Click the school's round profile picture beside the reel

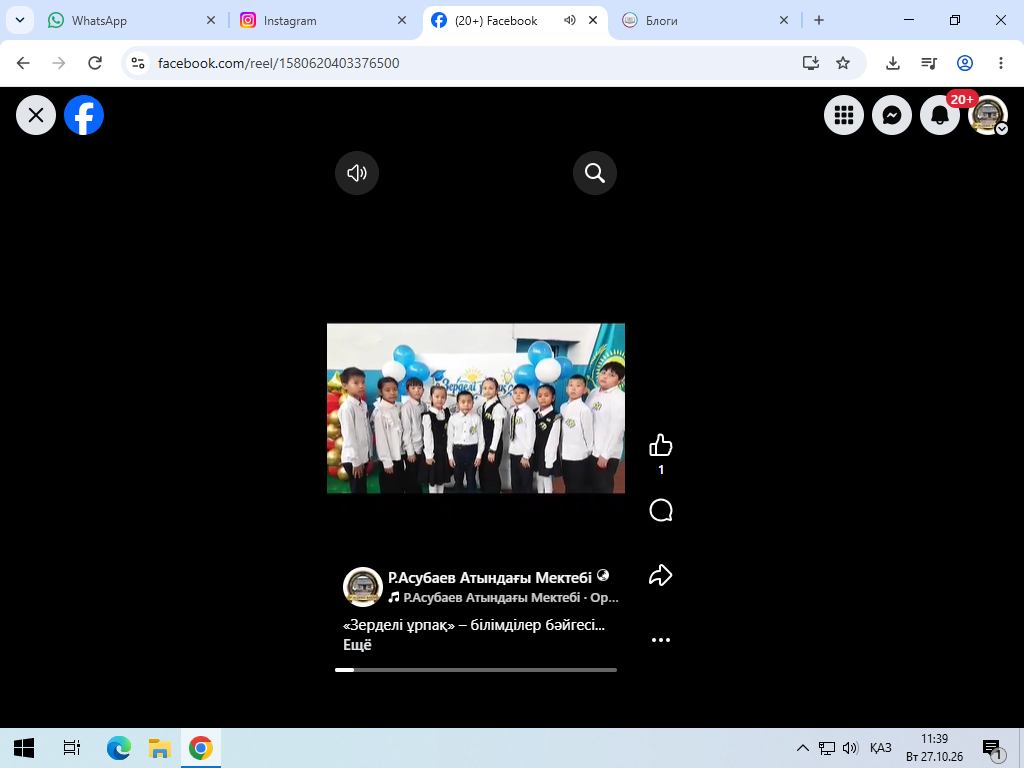(362, 586)
